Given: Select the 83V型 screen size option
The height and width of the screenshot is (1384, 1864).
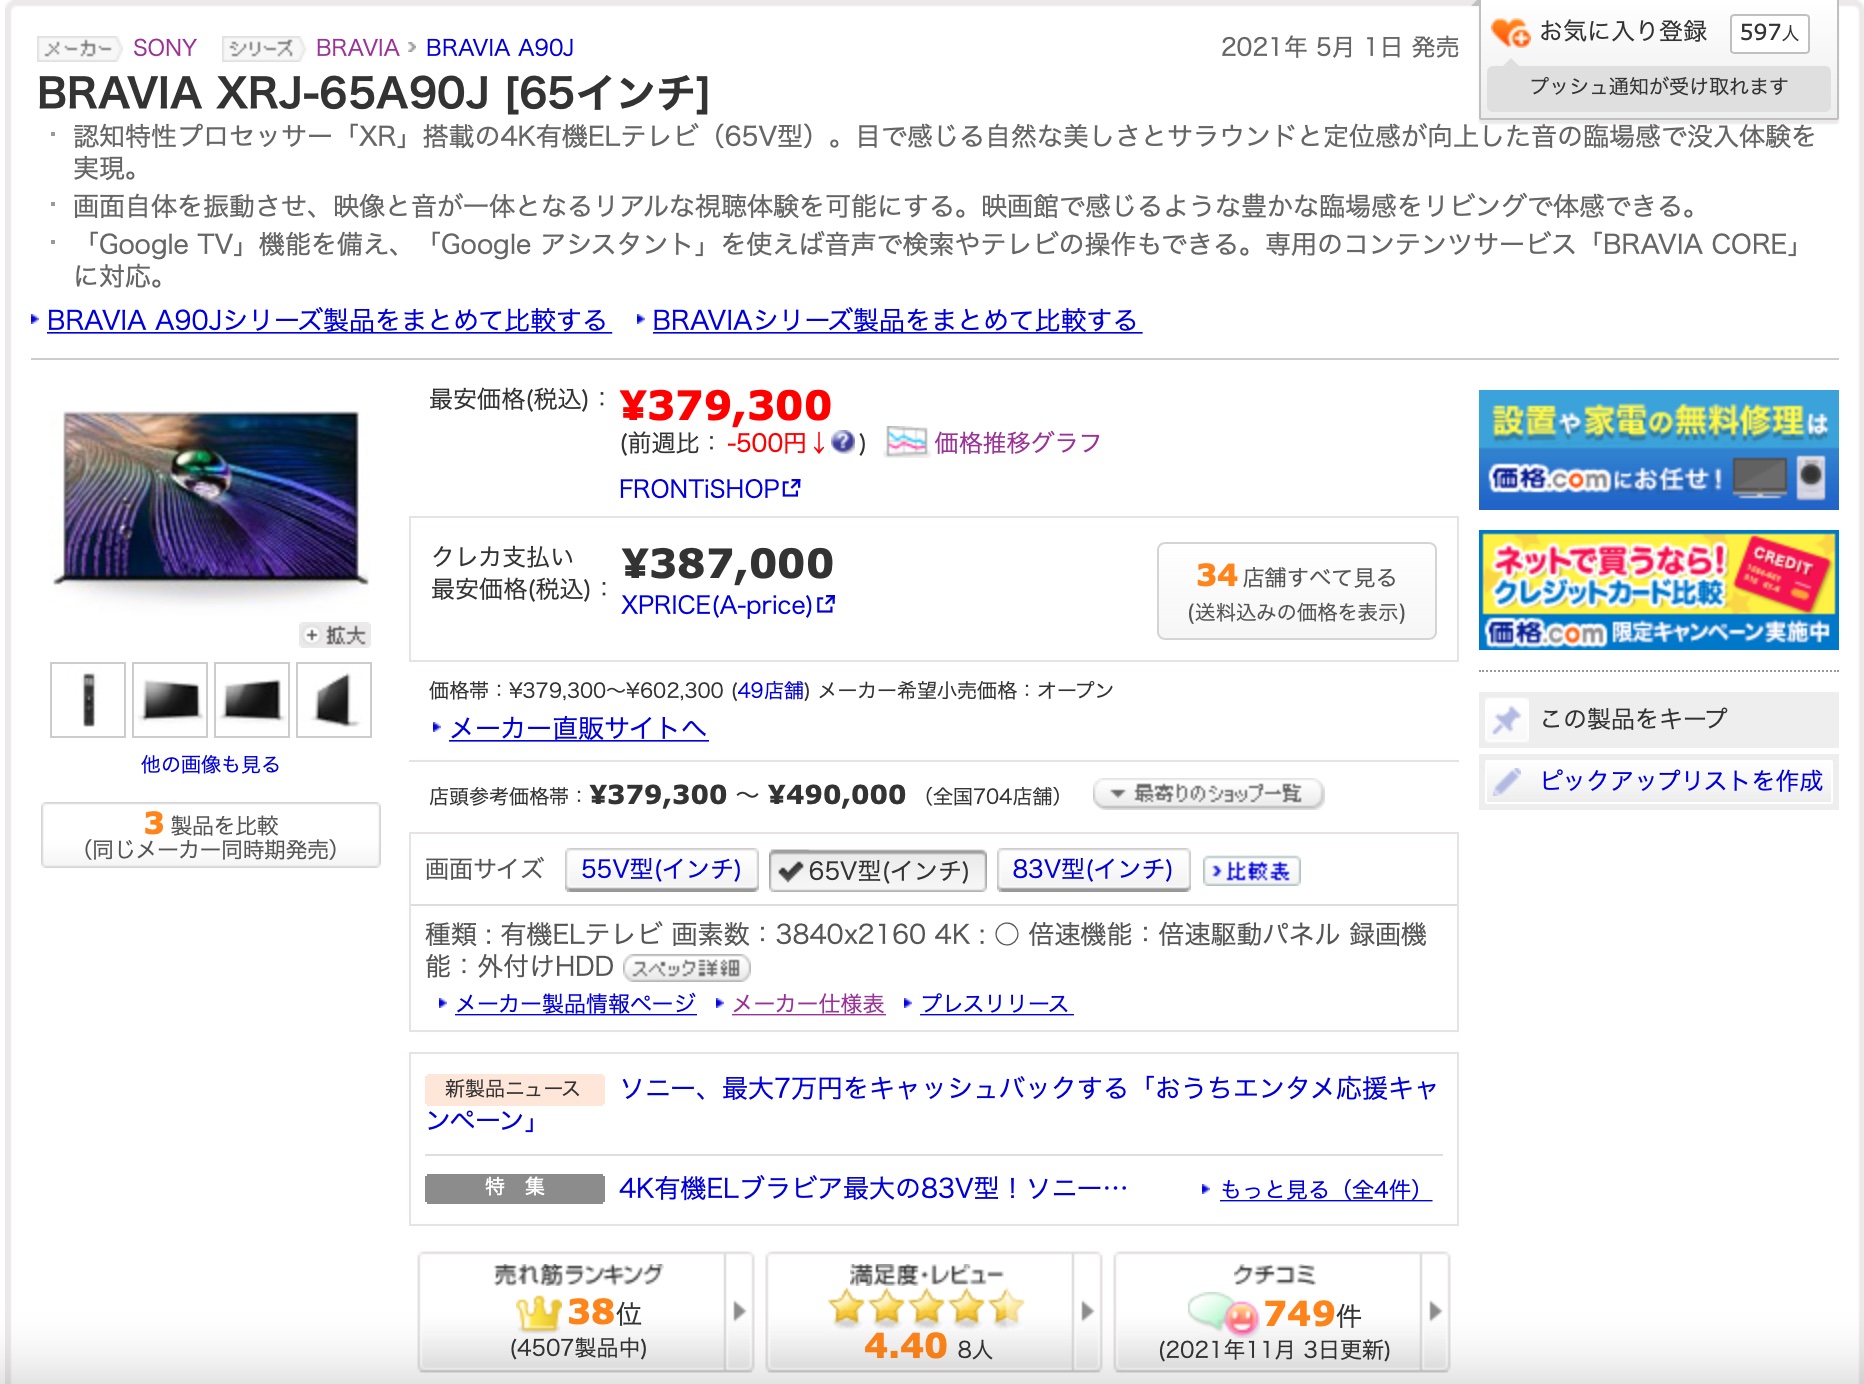Looking at the screenshot, I should [1093, 869].
